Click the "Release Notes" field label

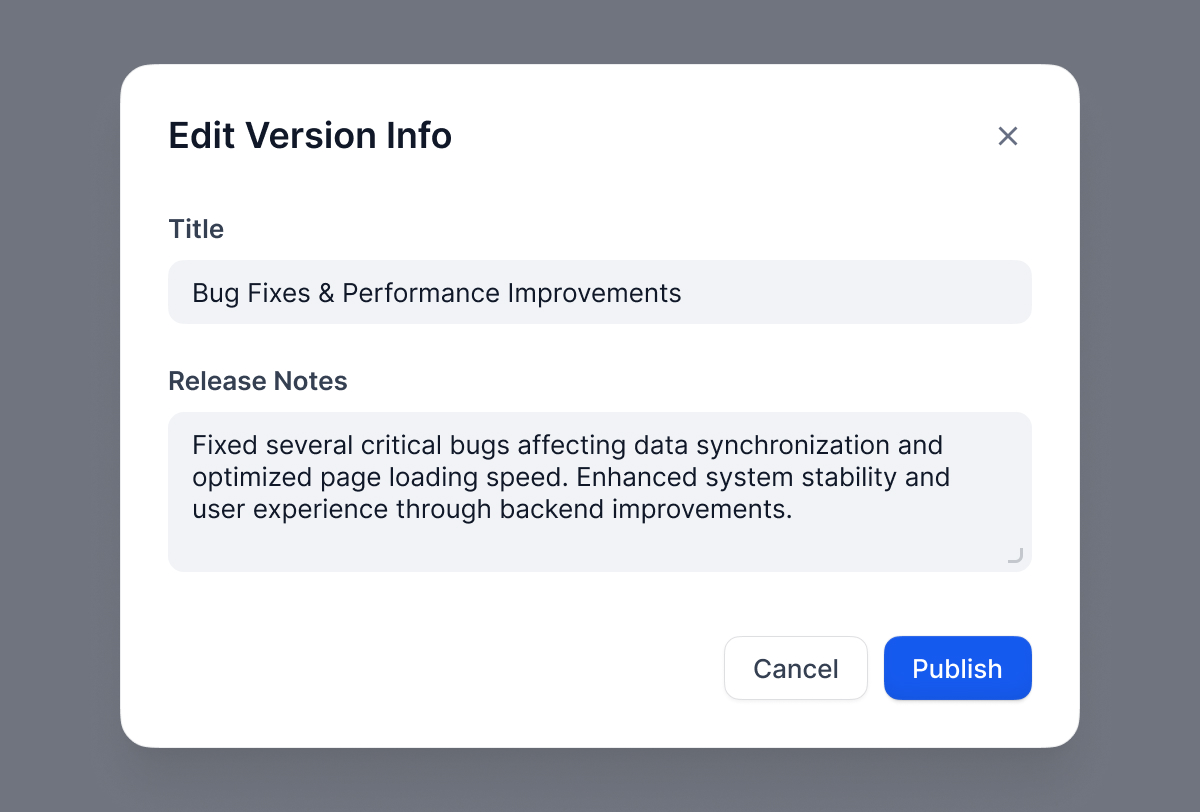(x=258, y=381)
